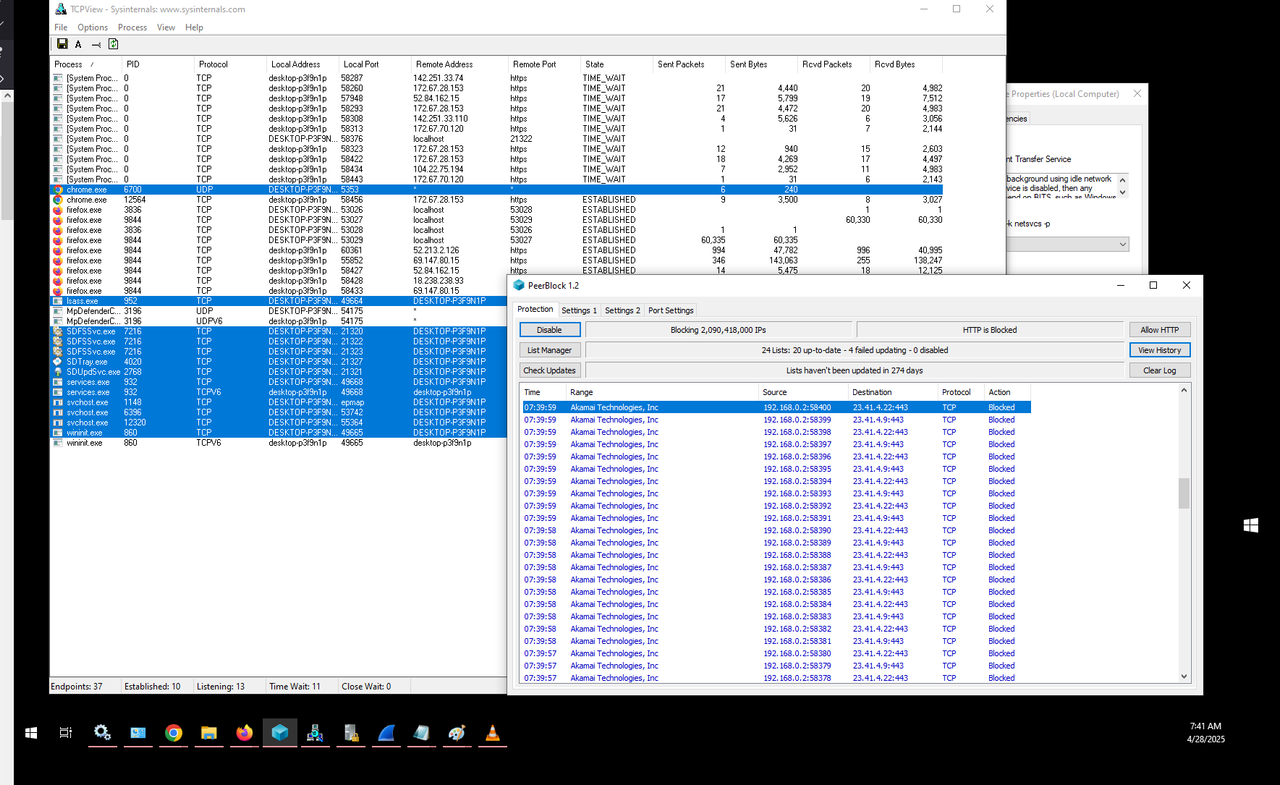The width and height of the screenshot is (1280, 785).
Task: Toggle address resolution with the A icon
Action: pos(77,44)
